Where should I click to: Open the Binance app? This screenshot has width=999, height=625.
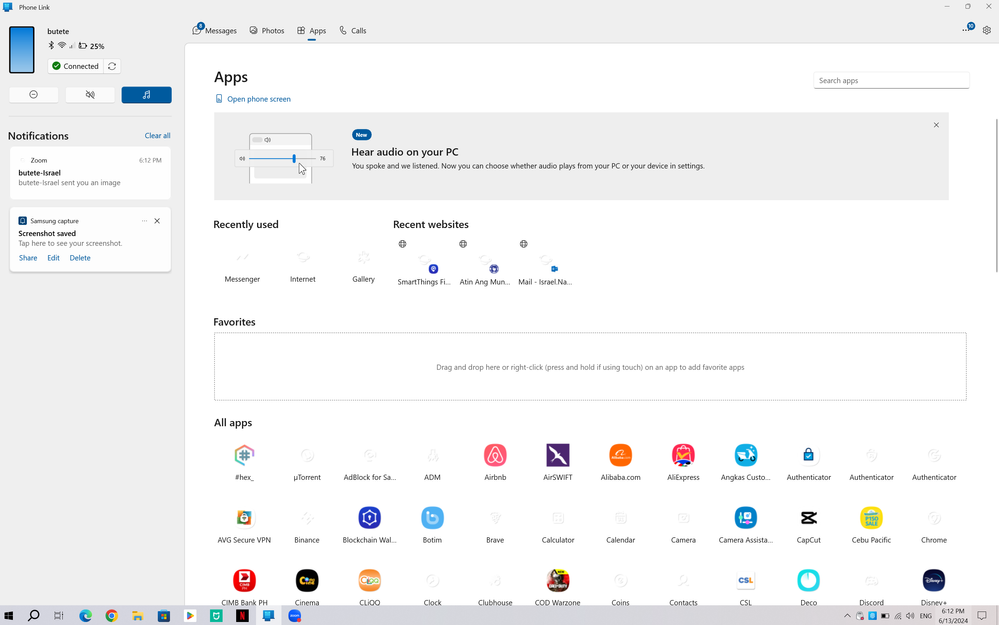[307, 525]
